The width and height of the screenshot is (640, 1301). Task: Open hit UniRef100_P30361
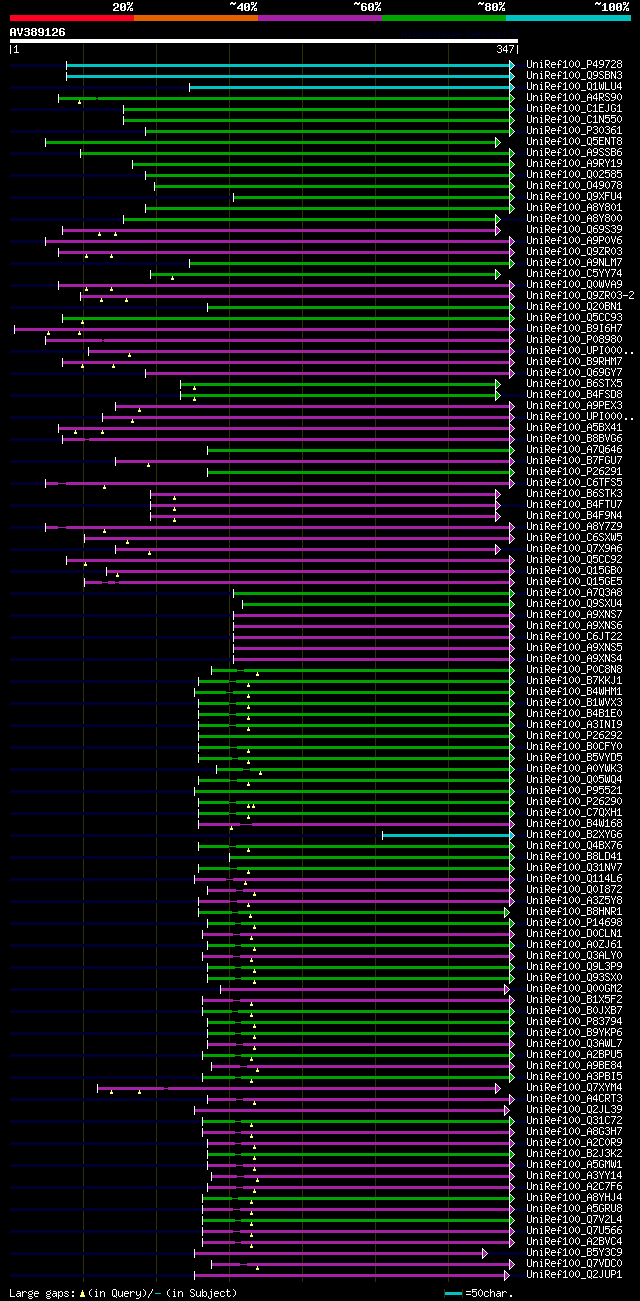click(x=574, y=131)
